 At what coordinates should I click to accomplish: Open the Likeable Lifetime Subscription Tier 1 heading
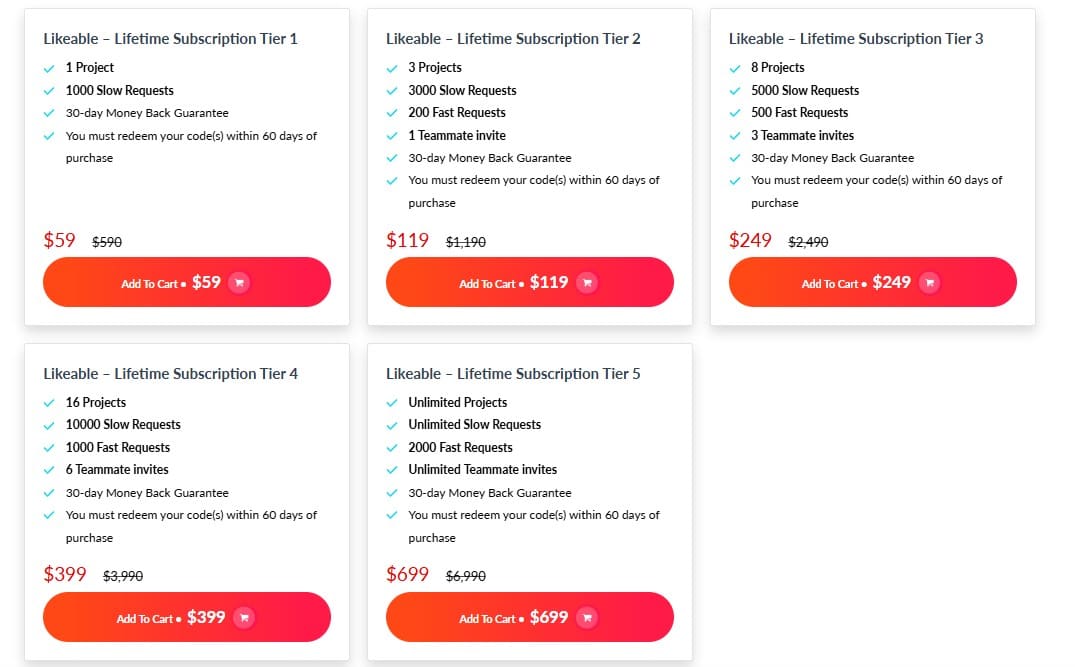tap(172, 38)
